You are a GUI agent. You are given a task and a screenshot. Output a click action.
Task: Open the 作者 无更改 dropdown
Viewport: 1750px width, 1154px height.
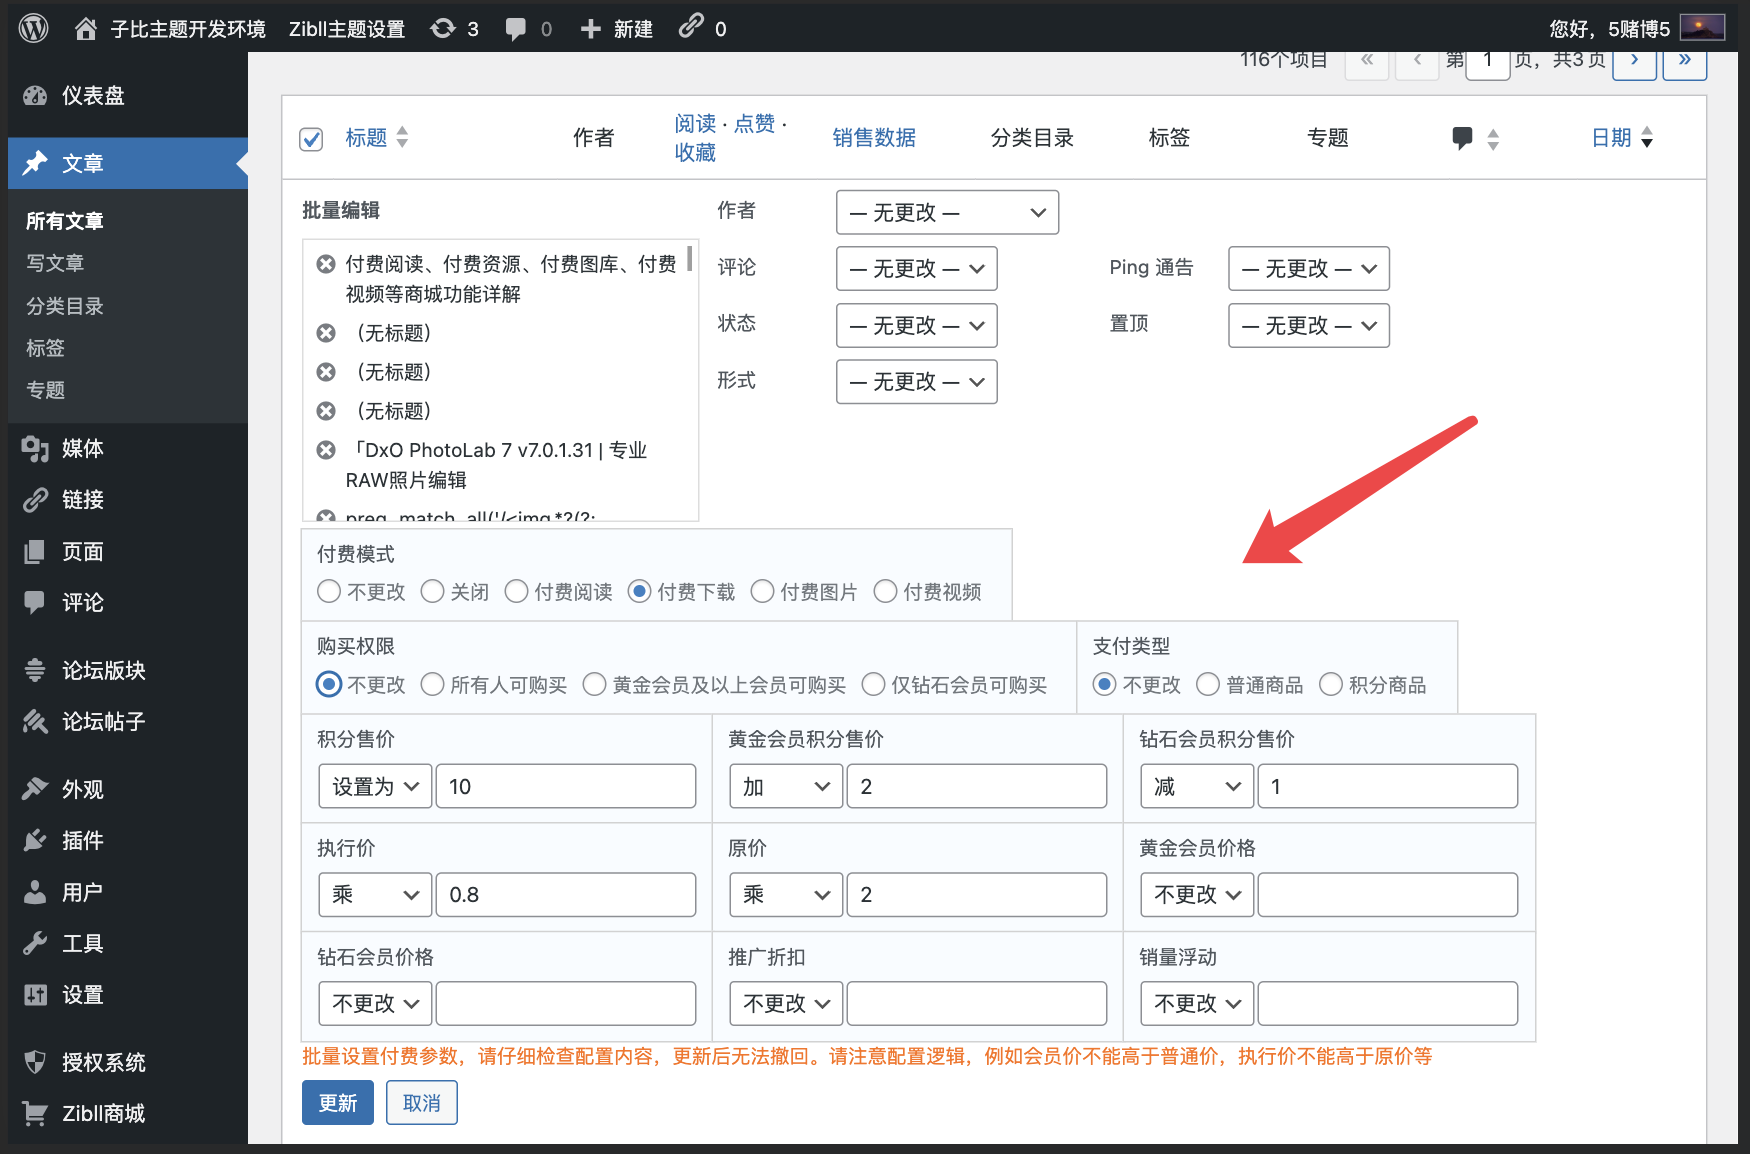[946, 212]
